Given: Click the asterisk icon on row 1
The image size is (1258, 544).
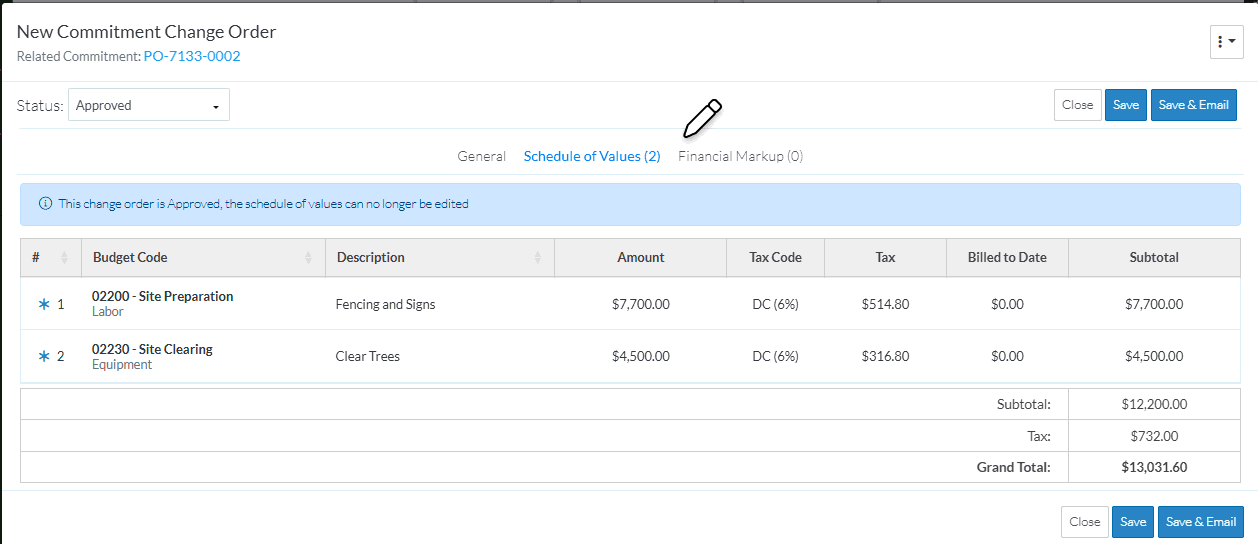Looking at the screenshot, I should point(43,304).
